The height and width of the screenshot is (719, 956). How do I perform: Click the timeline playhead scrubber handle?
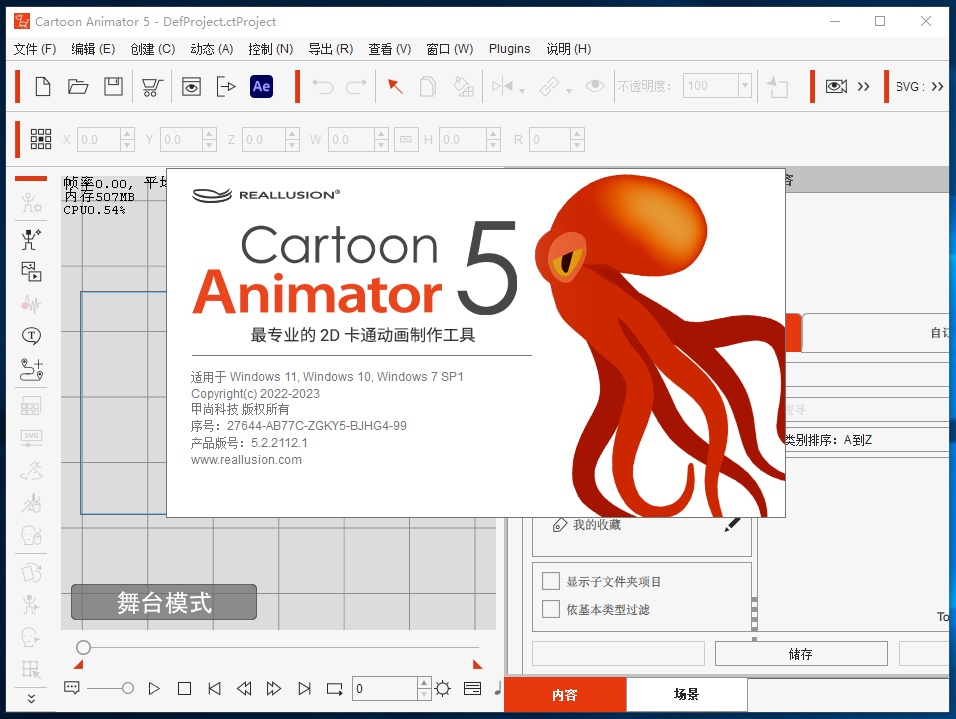(84, 648)
